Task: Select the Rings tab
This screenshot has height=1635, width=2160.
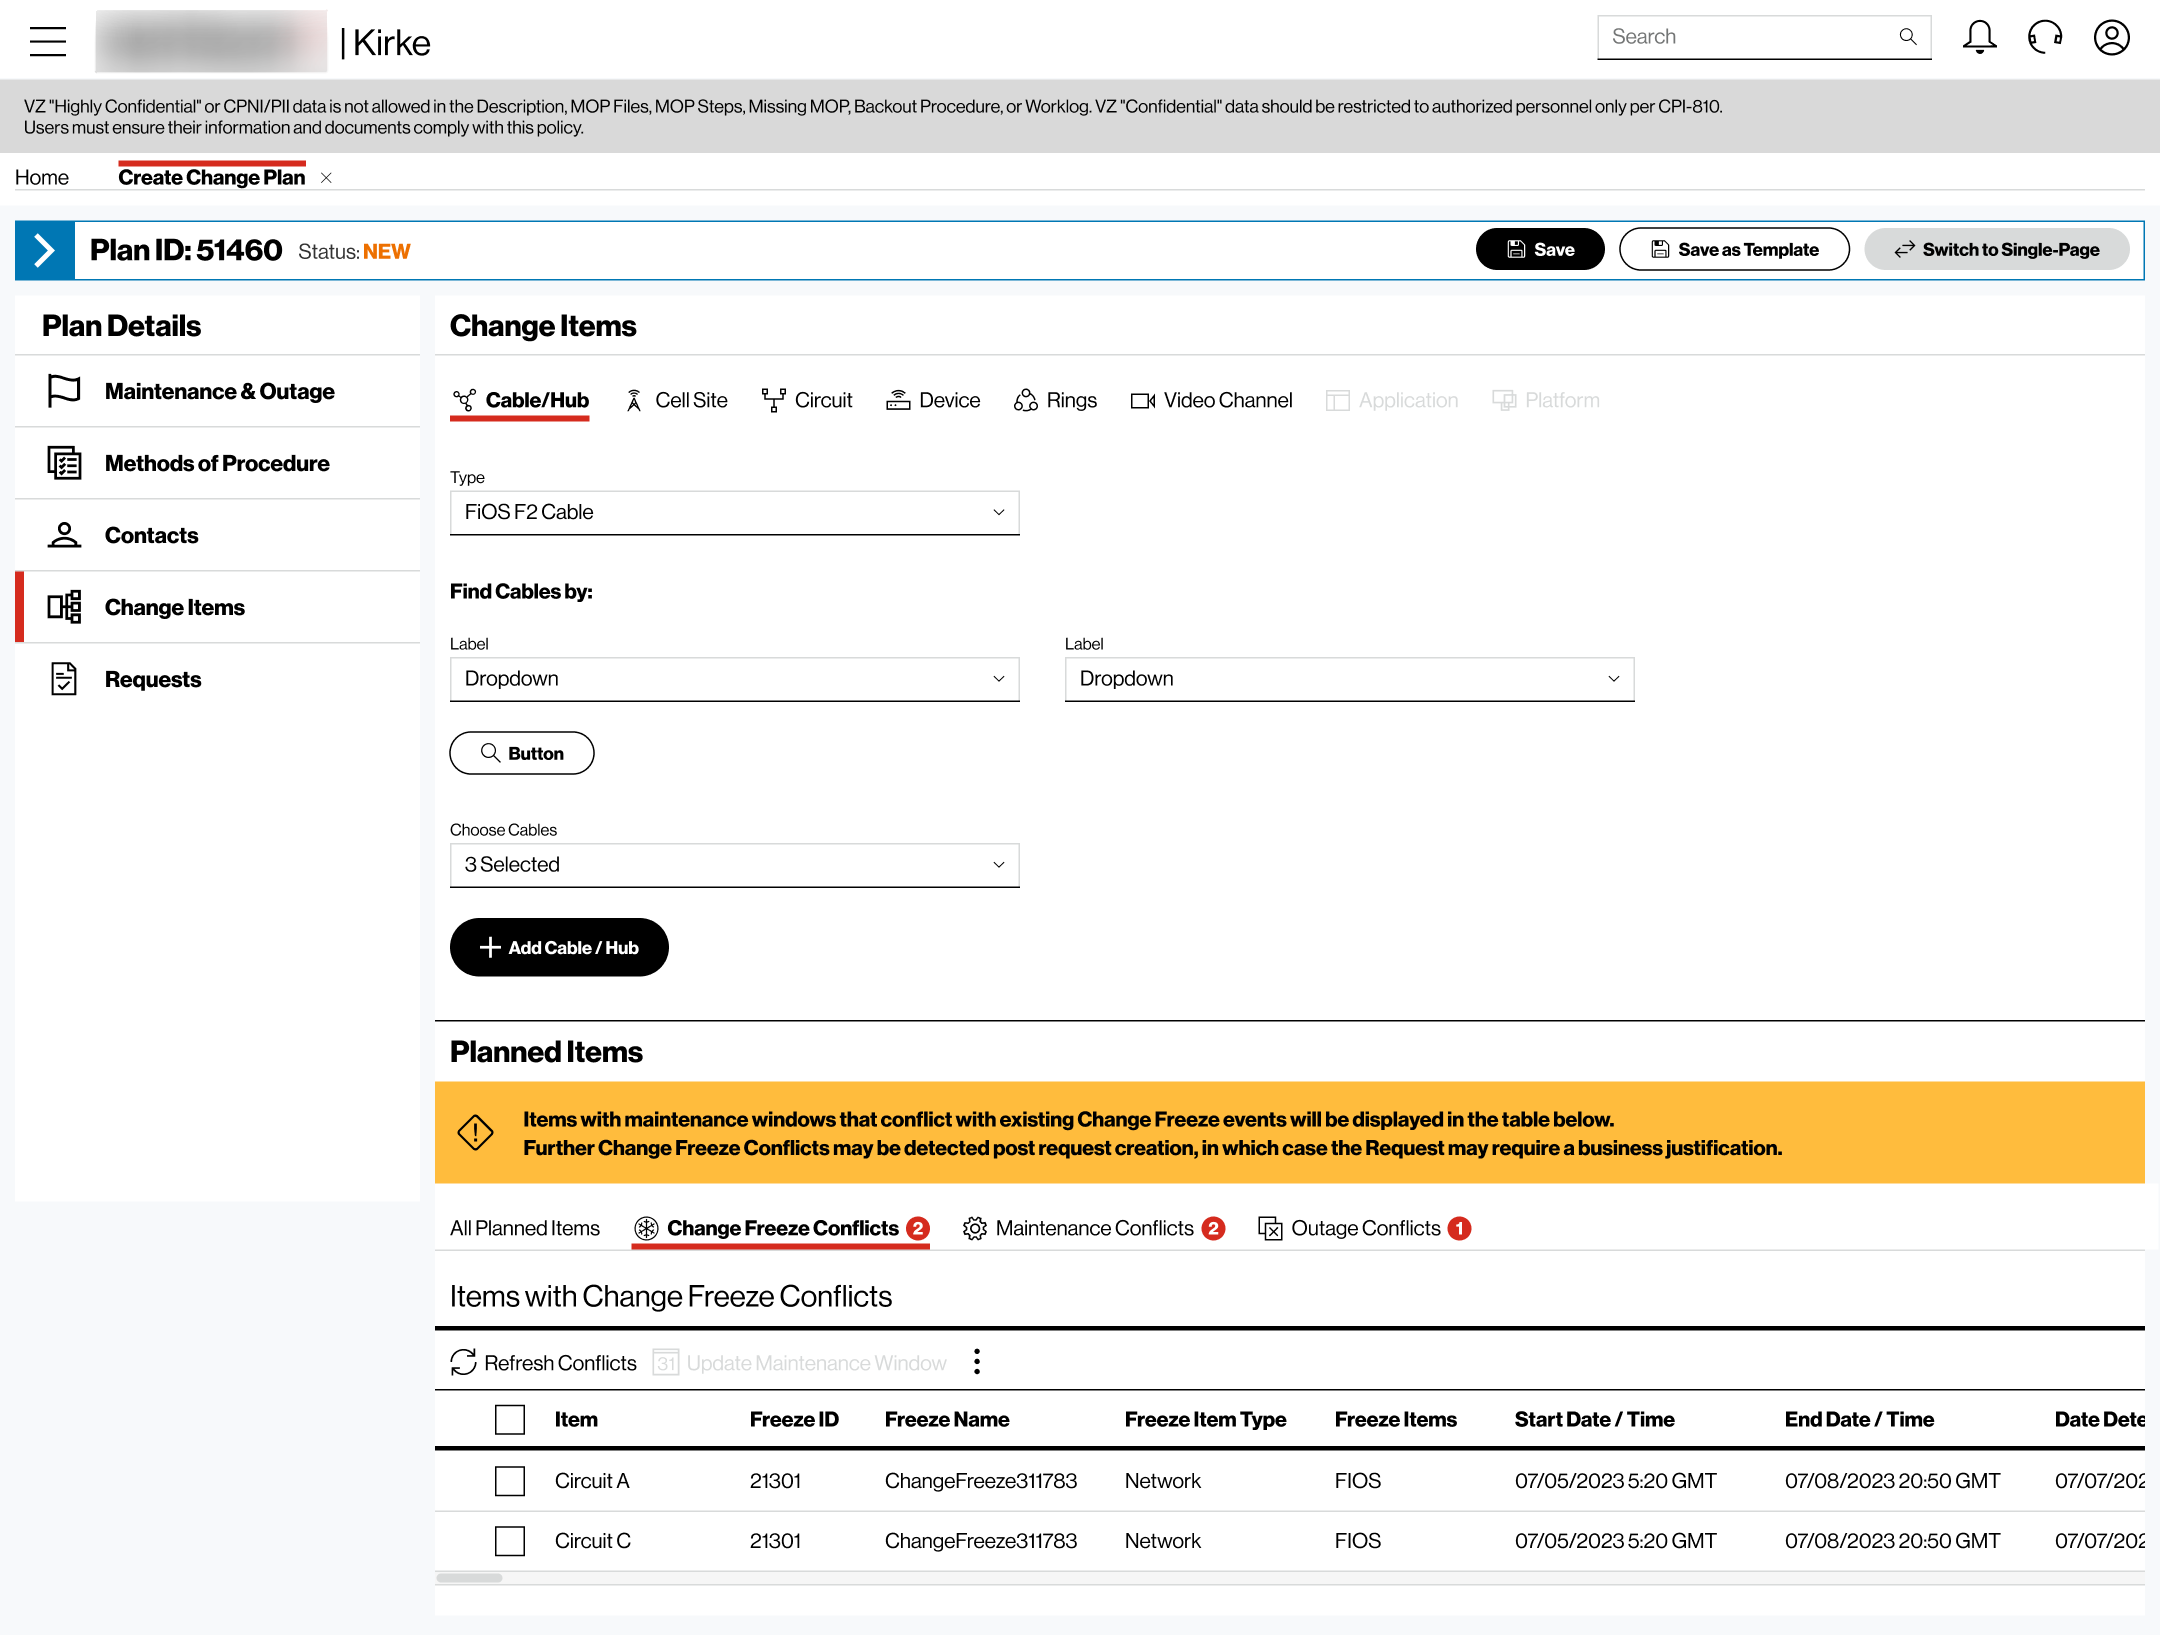Action: coord(1056,400)
